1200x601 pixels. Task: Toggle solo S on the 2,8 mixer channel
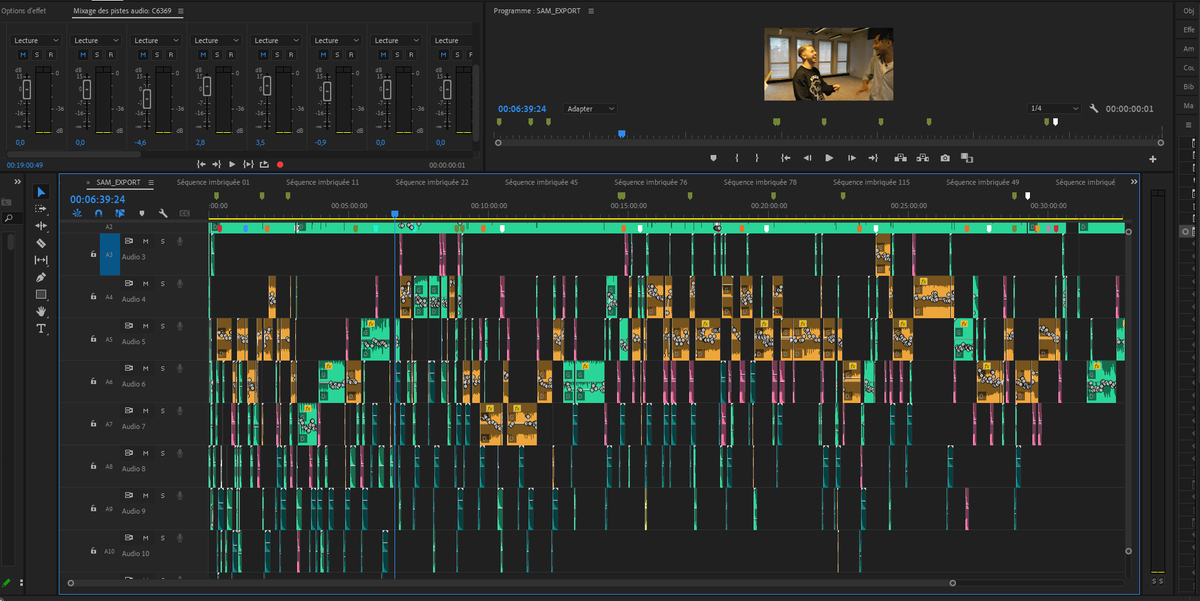216,55
